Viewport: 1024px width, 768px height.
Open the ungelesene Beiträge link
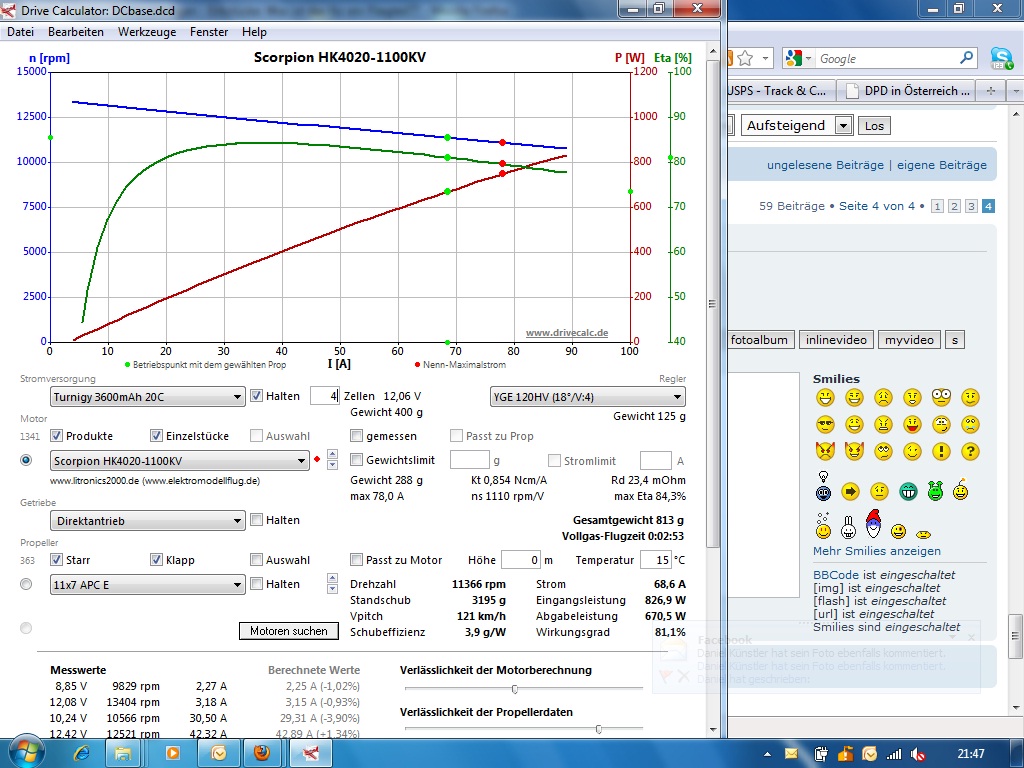(x=825, y=165)
